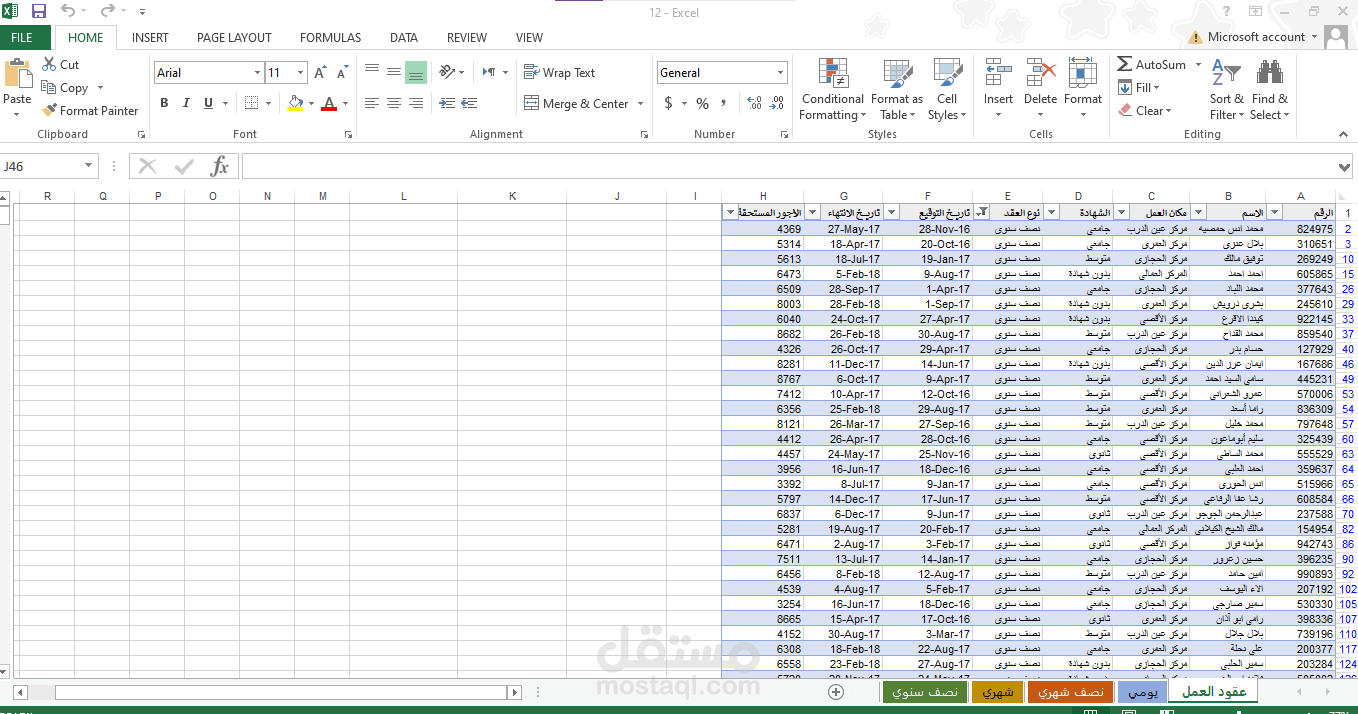
Task: Open Conditional Formatting
Action: click(x=832, y=89)
